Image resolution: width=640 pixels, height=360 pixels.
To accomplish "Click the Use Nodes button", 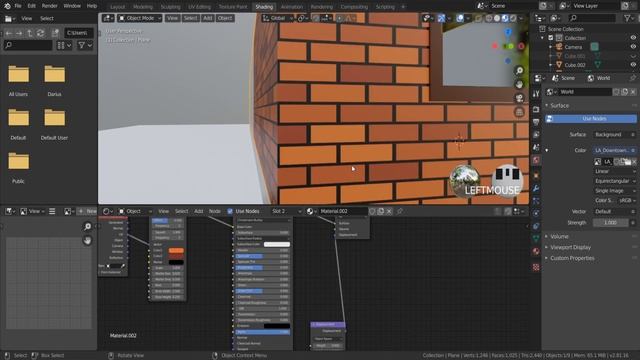I will pos(591,119).
